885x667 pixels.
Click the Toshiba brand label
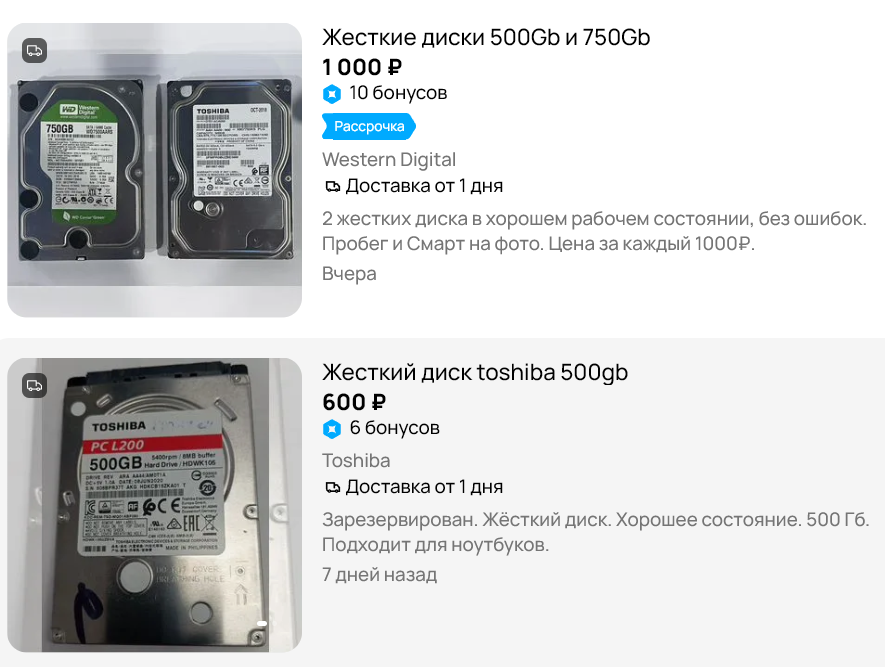[x=356, y=460]
